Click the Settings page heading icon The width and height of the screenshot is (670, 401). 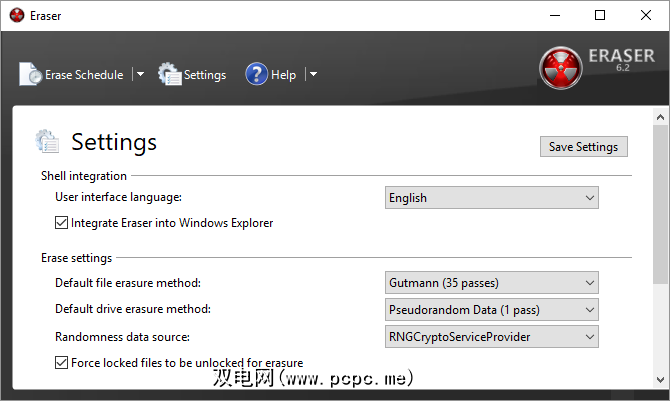click(x=47, y=141)
